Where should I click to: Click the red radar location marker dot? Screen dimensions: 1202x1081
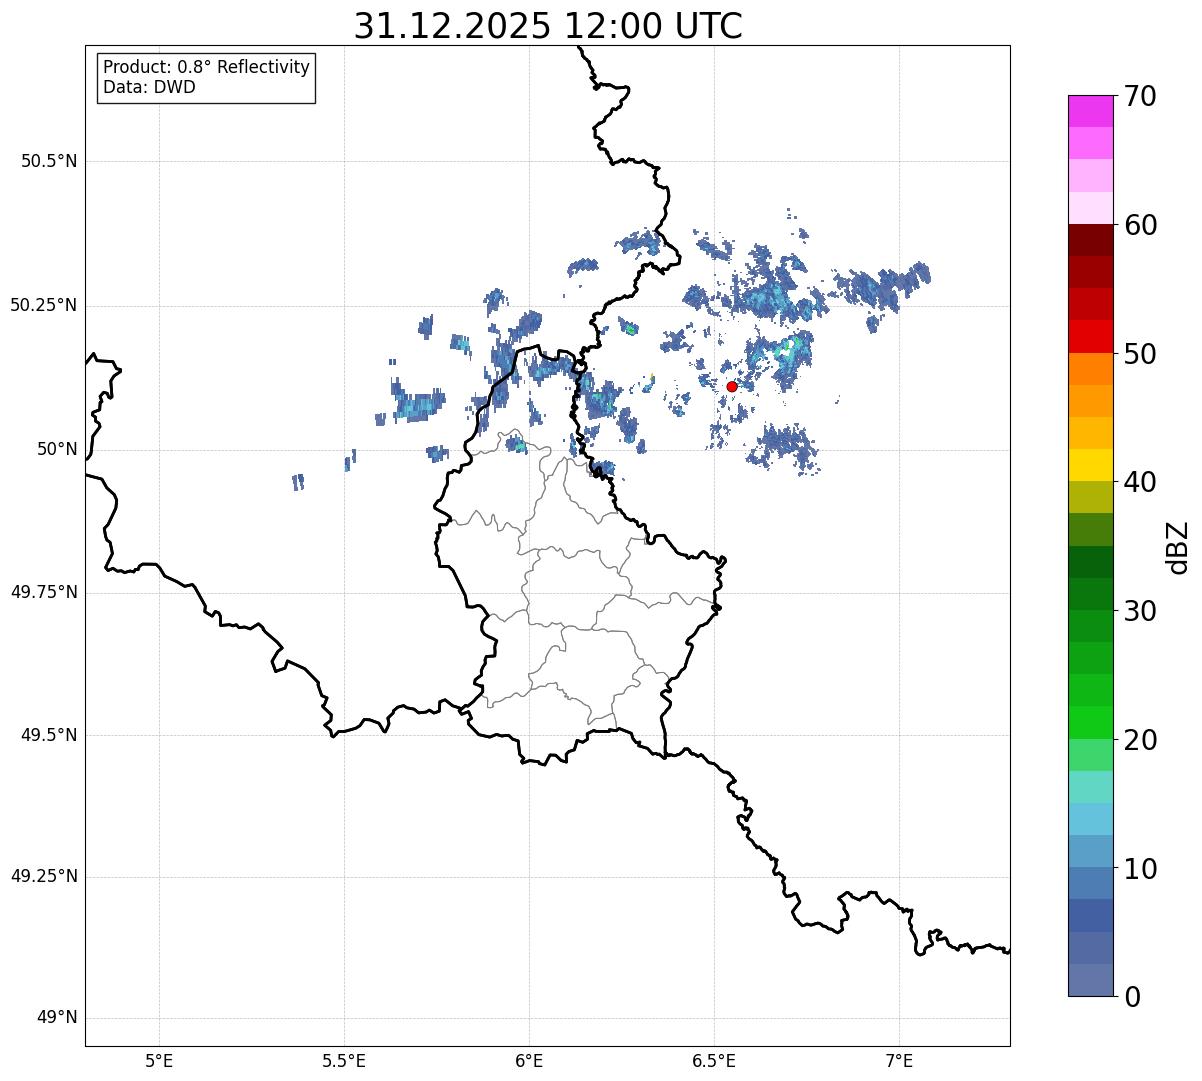pos(732,386)
